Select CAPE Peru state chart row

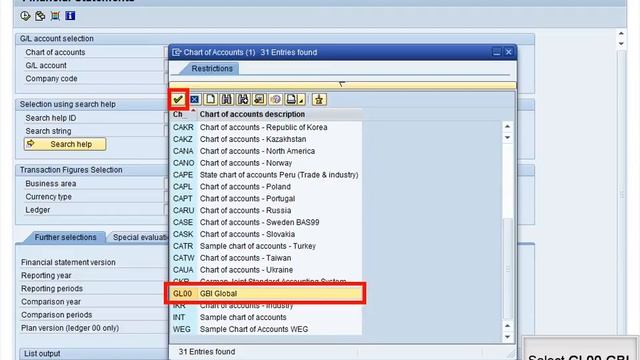point(266,175)
